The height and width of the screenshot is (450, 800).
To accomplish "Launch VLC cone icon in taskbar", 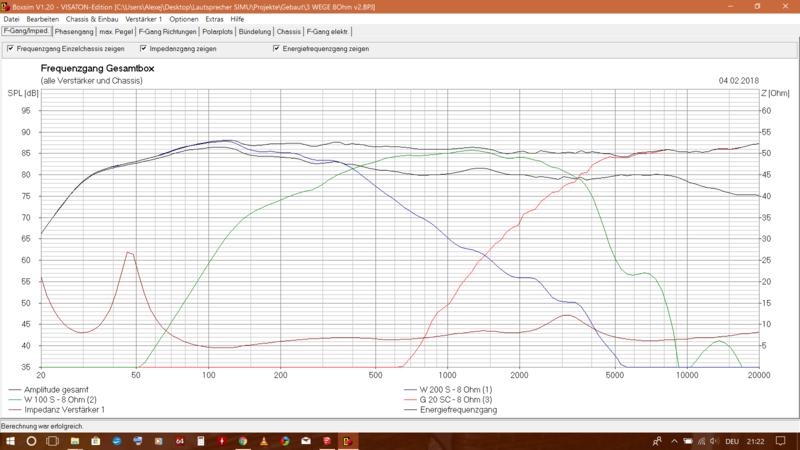I will click(x=263, y=440).
